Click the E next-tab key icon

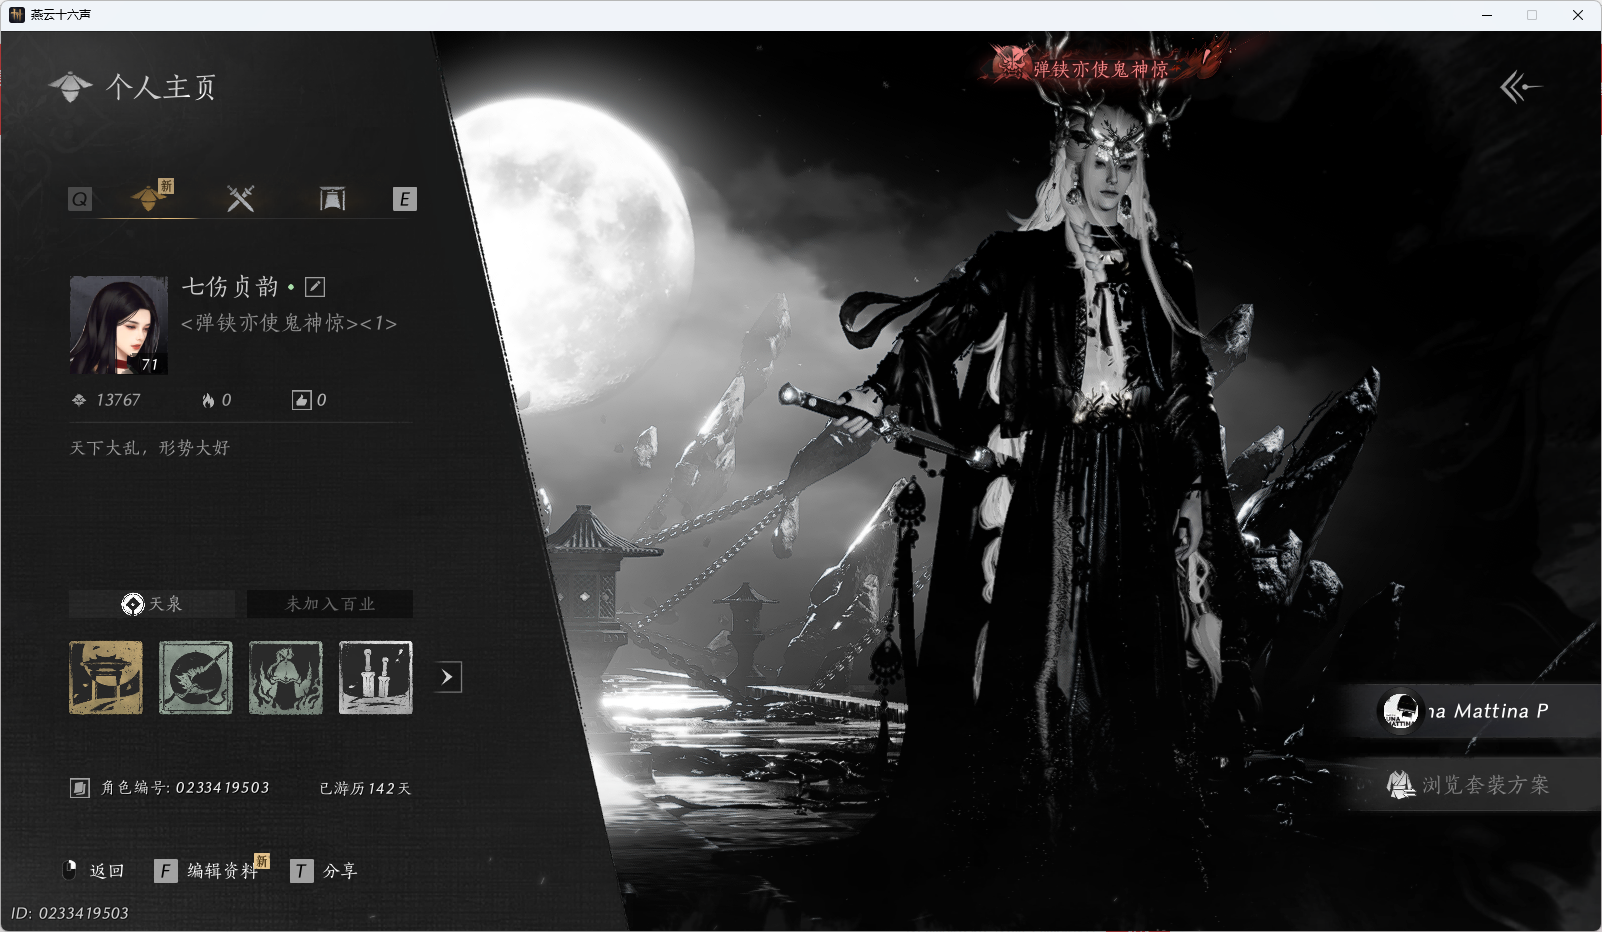404,199
